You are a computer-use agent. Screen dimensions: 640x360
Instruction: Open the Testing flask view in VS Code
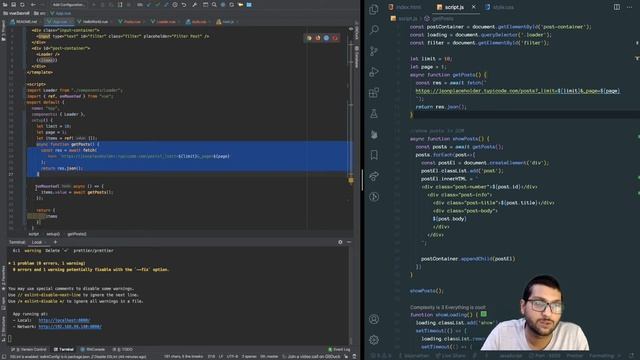[373, 113]
